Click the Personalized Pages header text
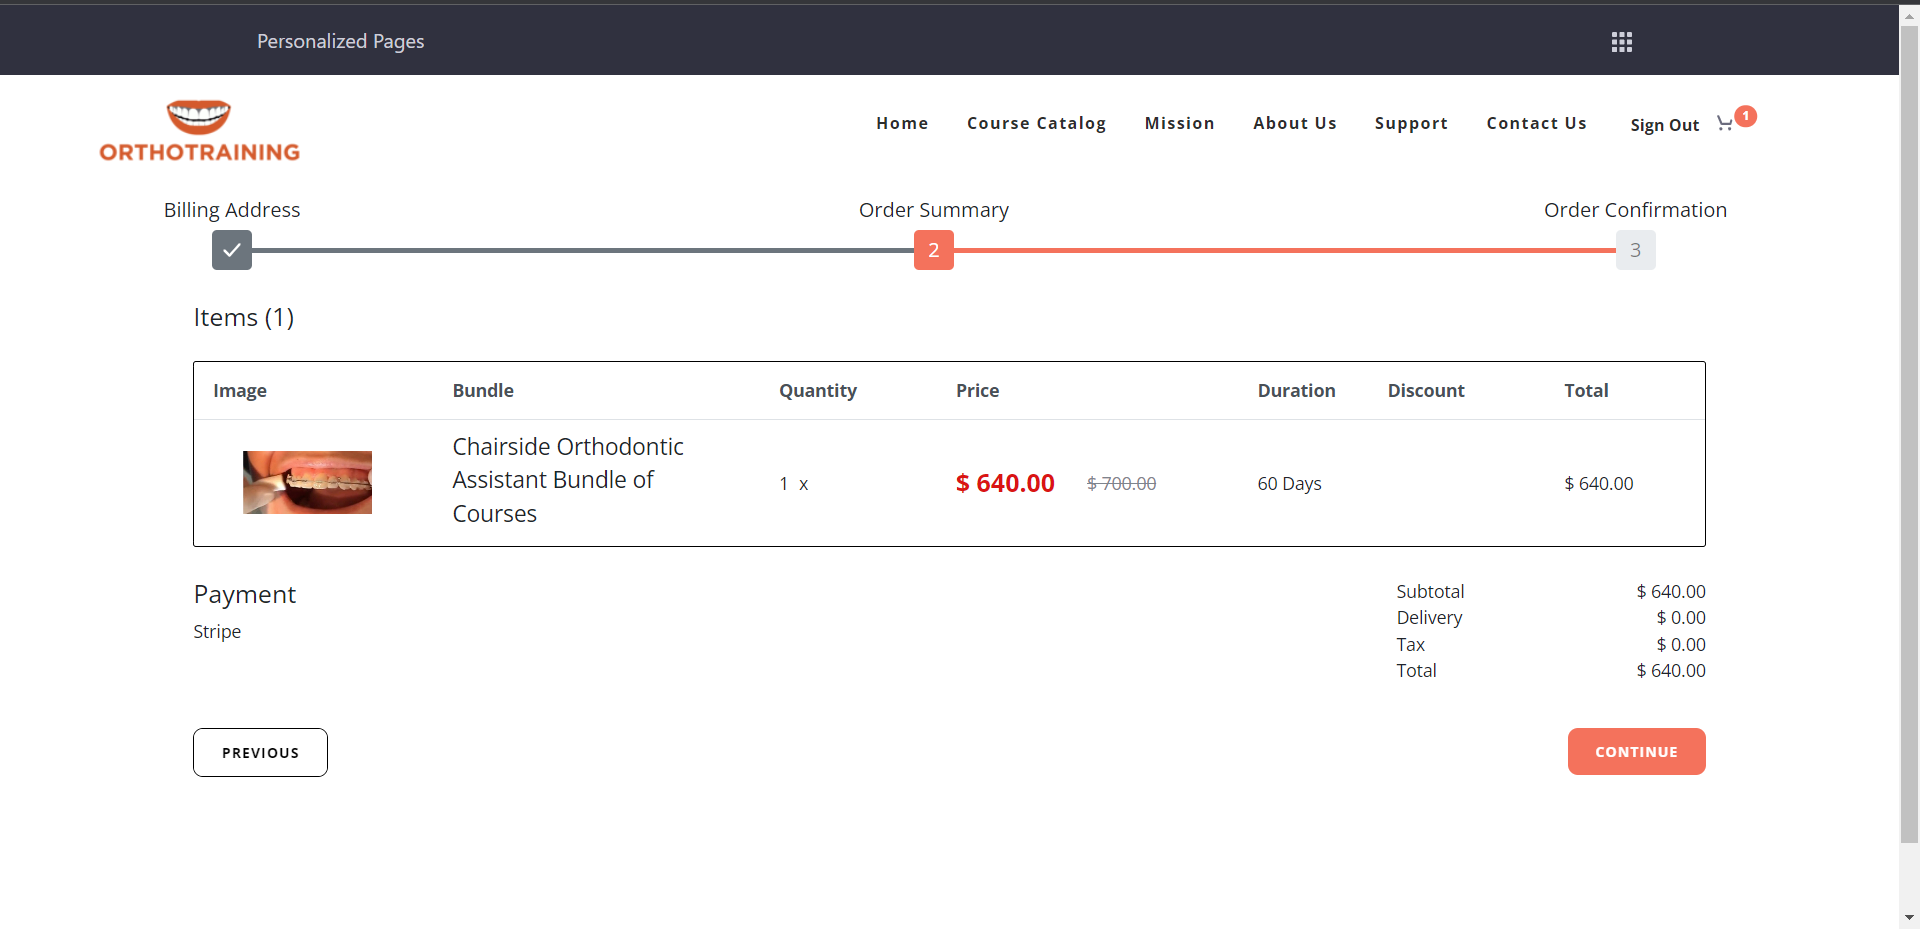The height and width of the screenshot is (929, 1920). coord(340,41)
